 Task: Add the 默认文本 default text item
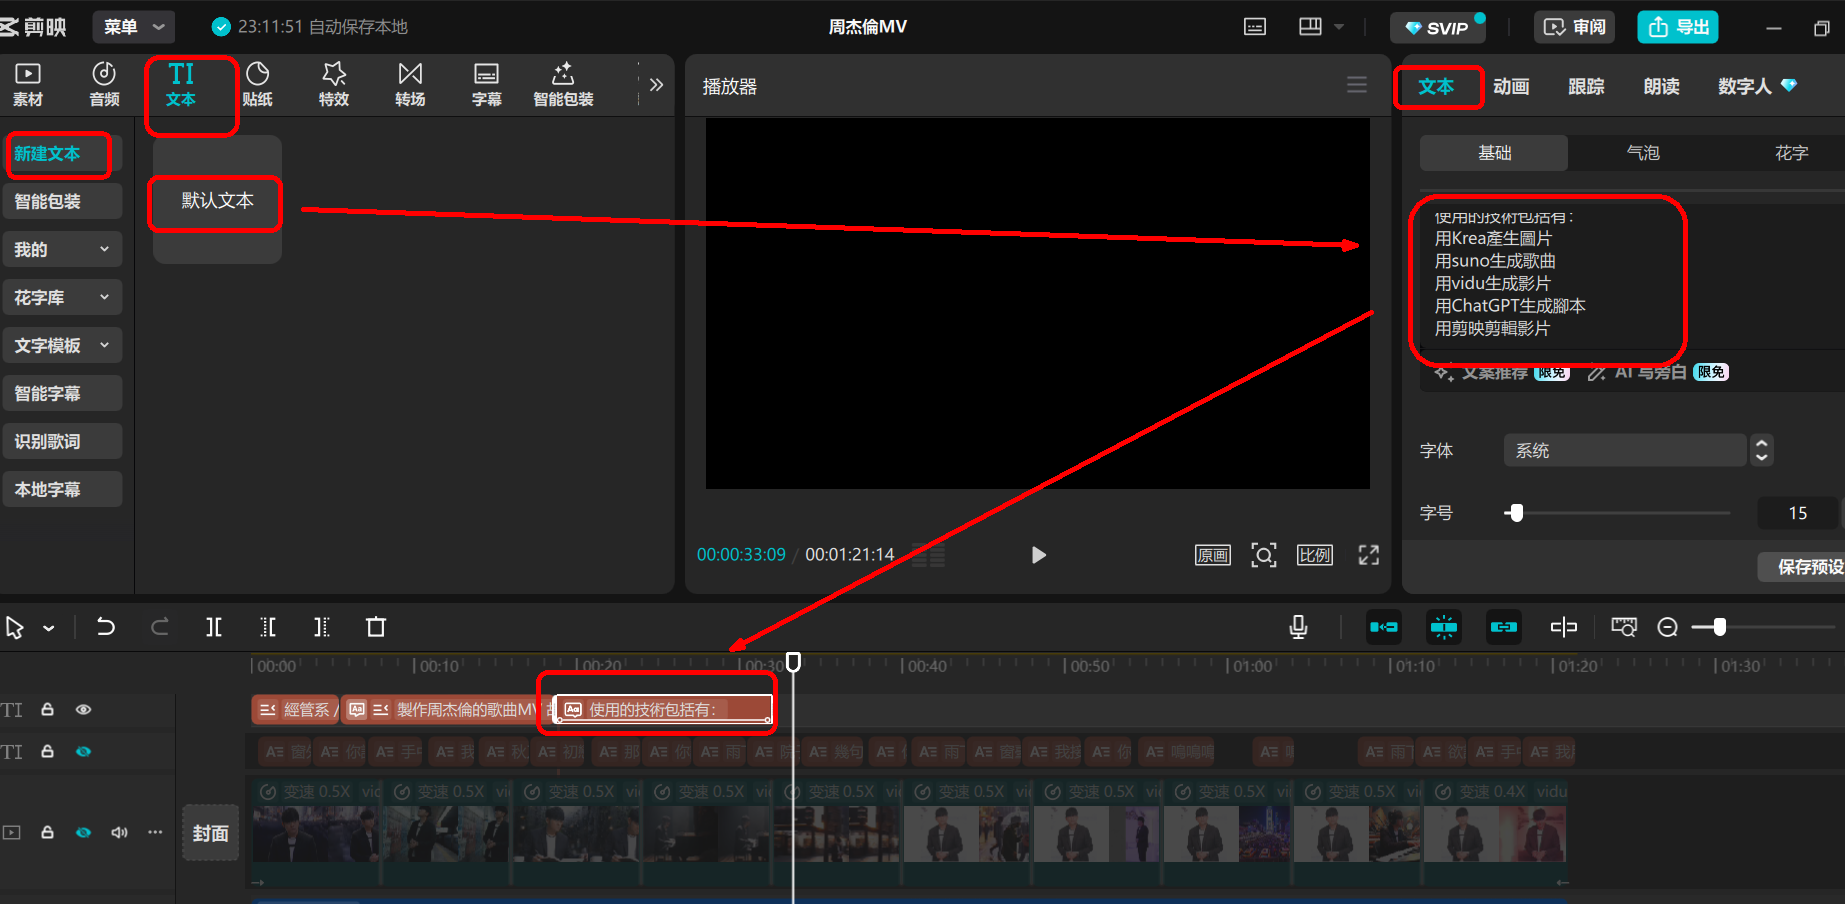[x=217, y=200]
